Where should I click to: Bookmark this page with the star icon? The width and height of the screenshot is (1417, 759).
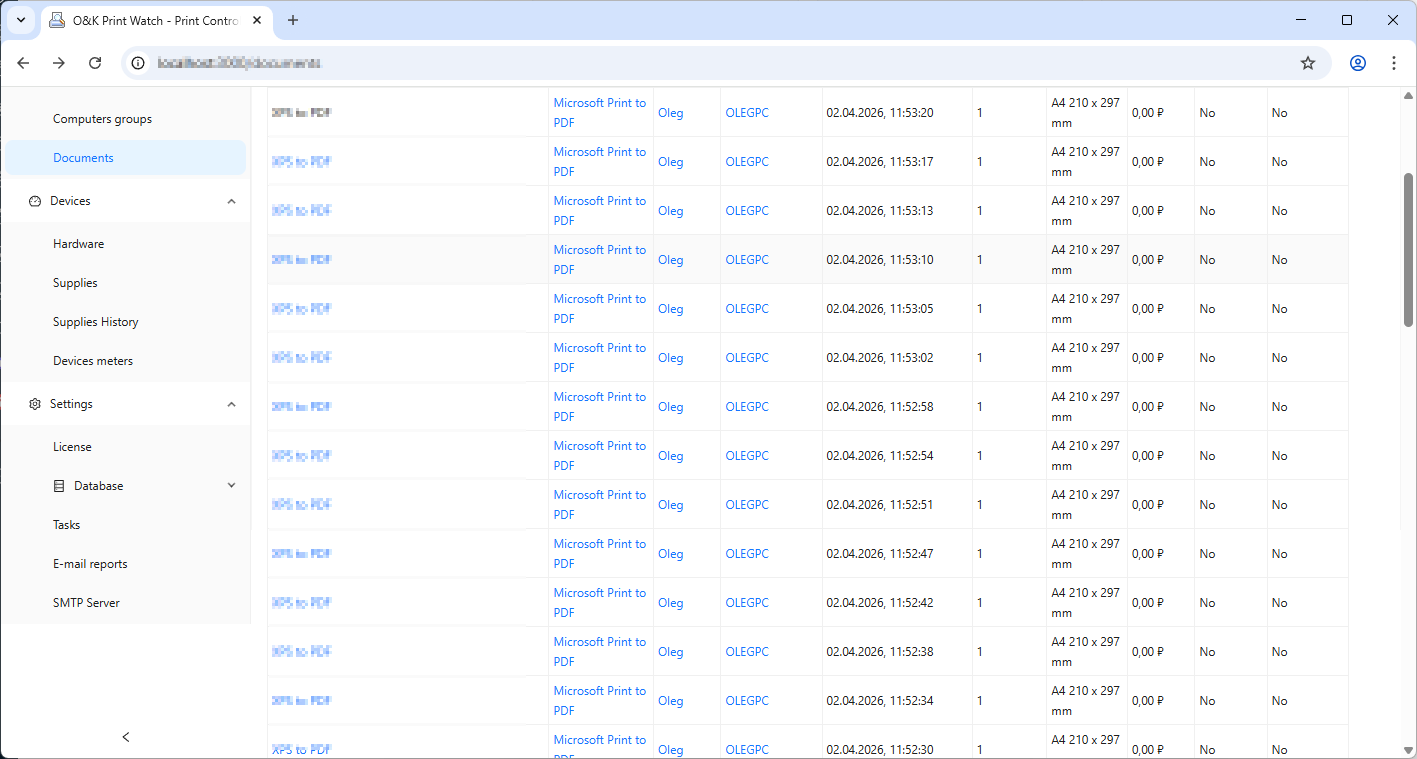coord(1307,63)
